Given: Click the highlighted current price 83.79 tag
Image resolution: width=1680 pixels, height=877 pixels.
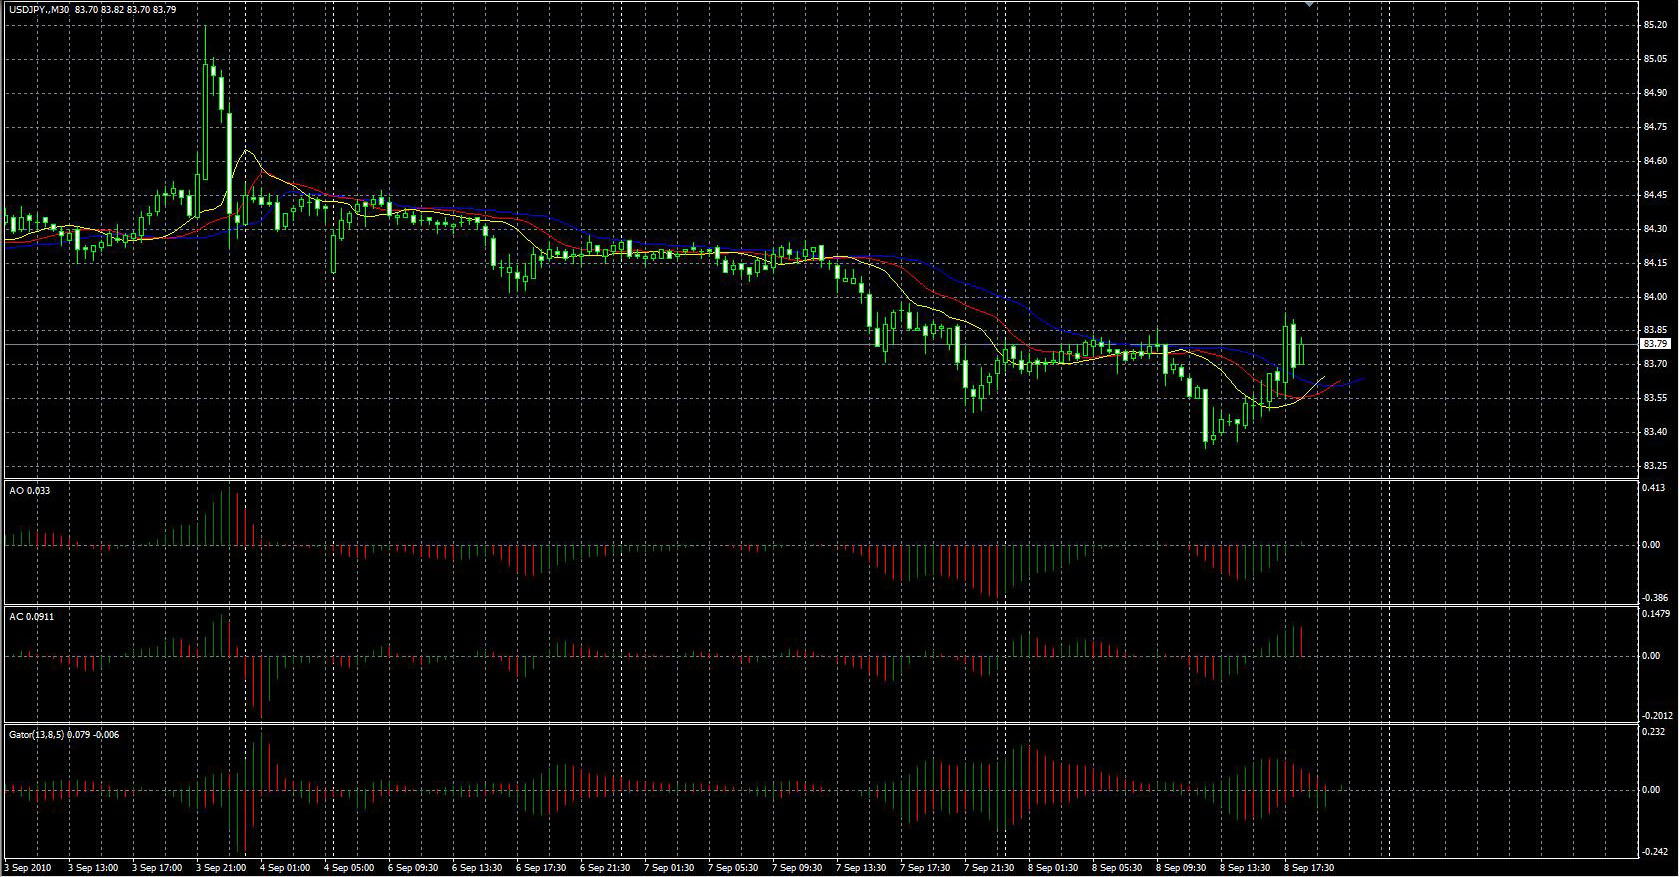Looking at the screenshot, I should click(x=1655, y=344).
